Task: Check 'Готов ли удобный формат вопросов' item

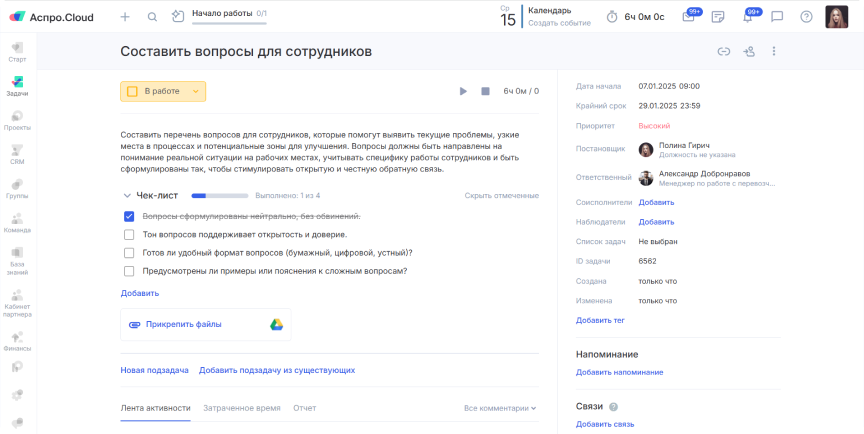Action: [x=129, y=253]
